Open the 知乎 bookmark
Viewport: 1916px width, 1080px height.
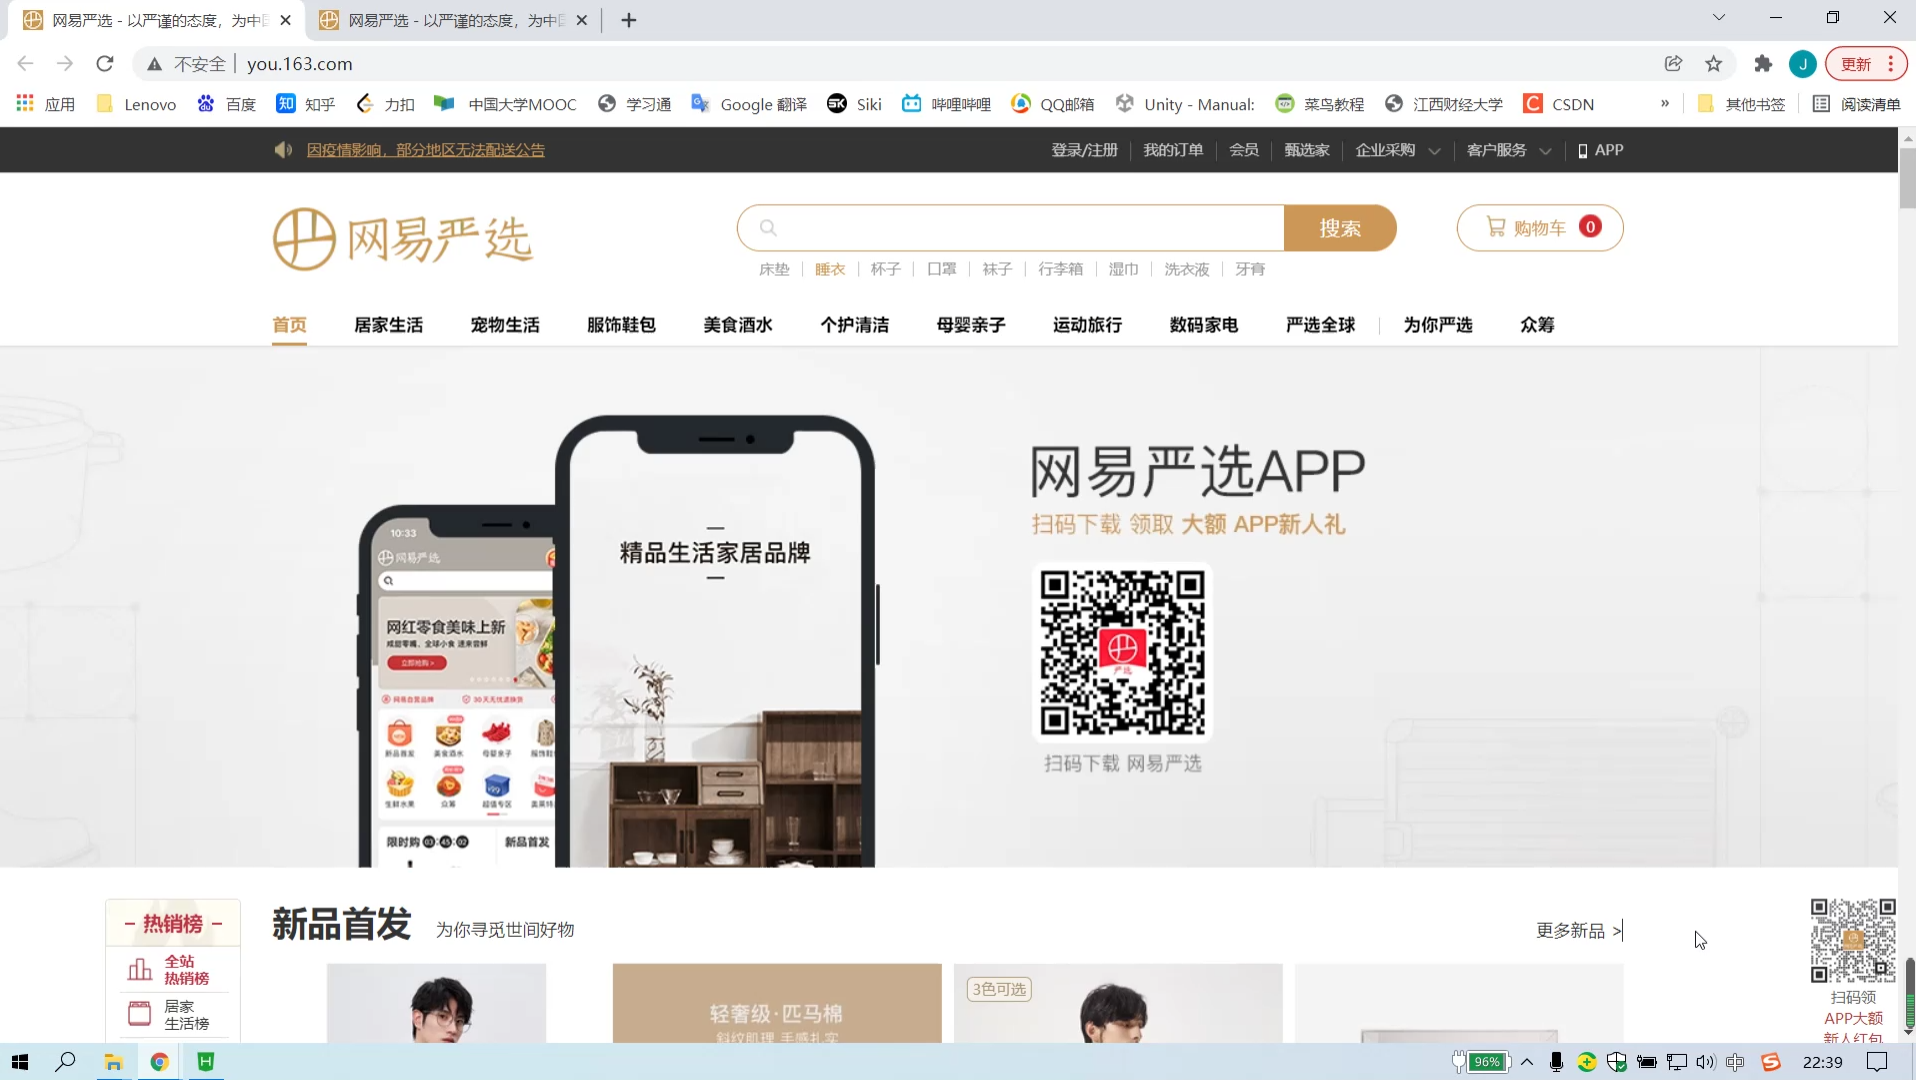pyautogui.click(x=306, y=104)
